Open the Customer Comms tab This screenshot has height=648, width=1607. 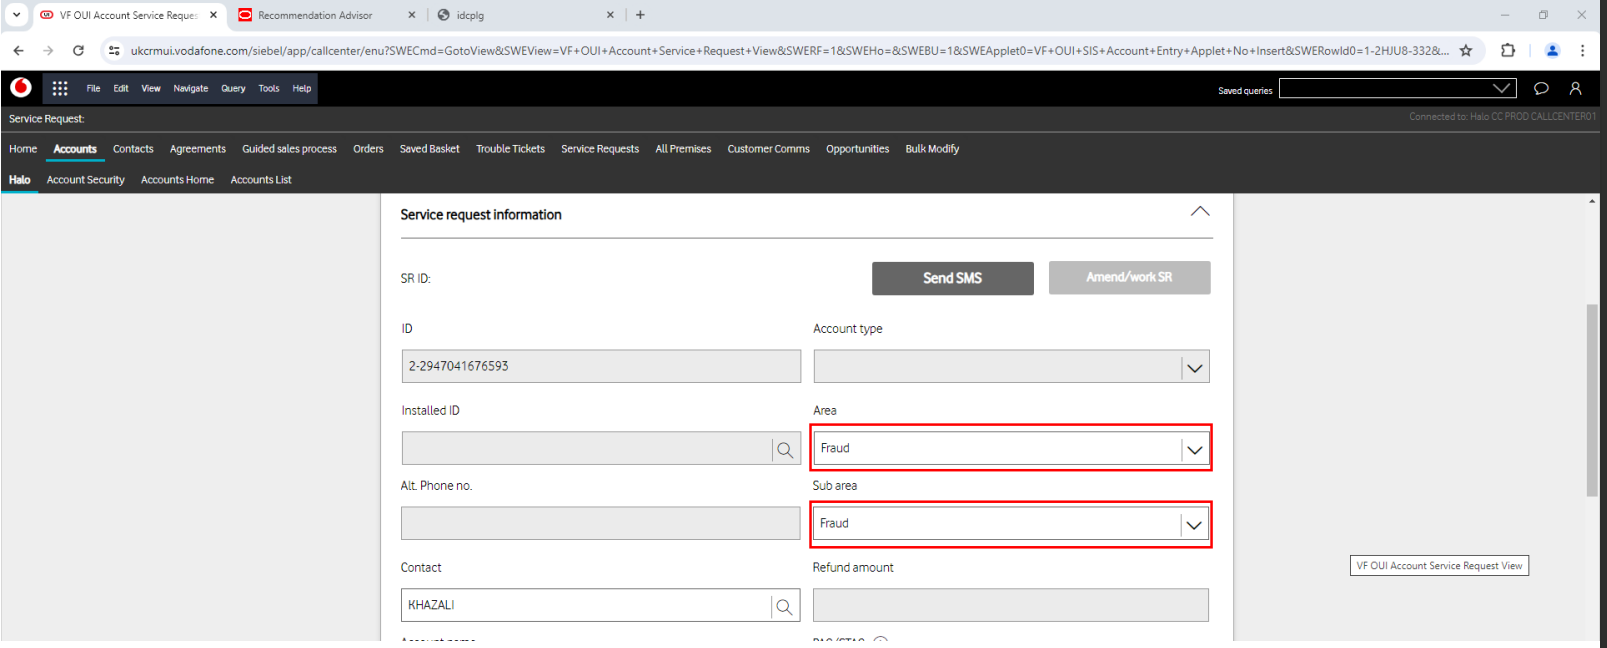pos(768,149)
